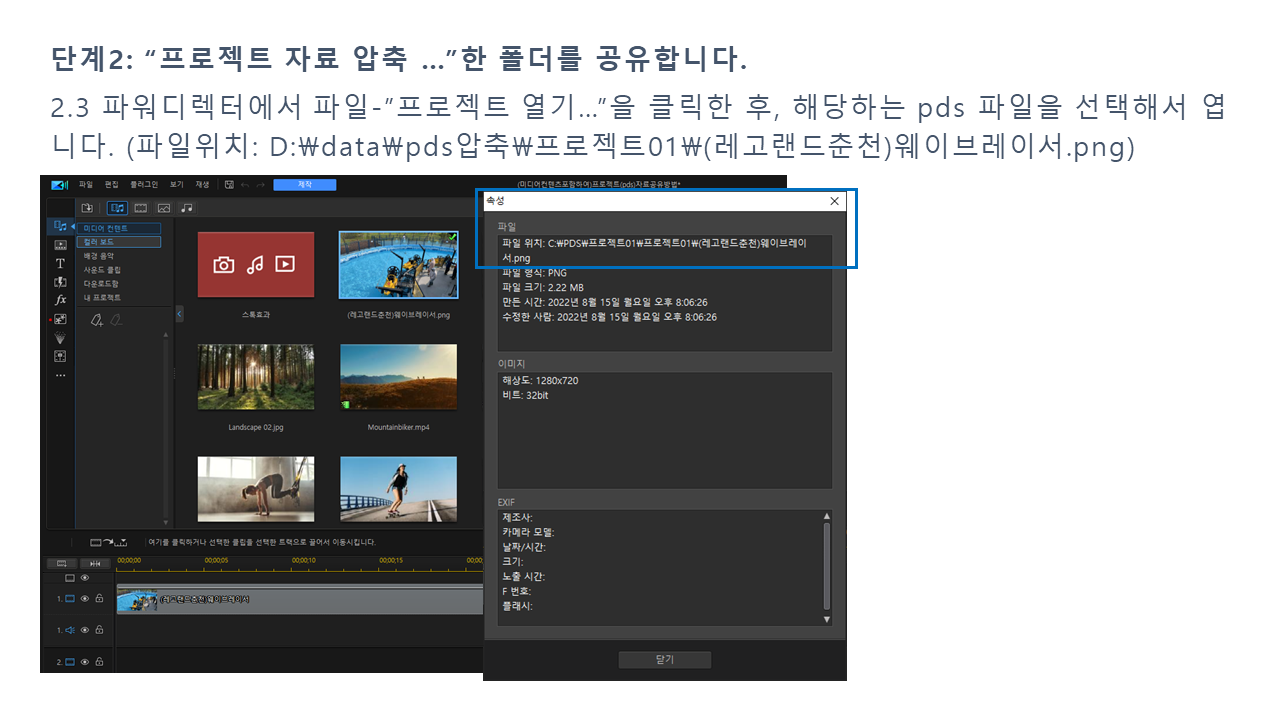Toggle visibility of video track 1
Image resolution: width=1280 pixels, height=720 pixels.
point(85,599)
